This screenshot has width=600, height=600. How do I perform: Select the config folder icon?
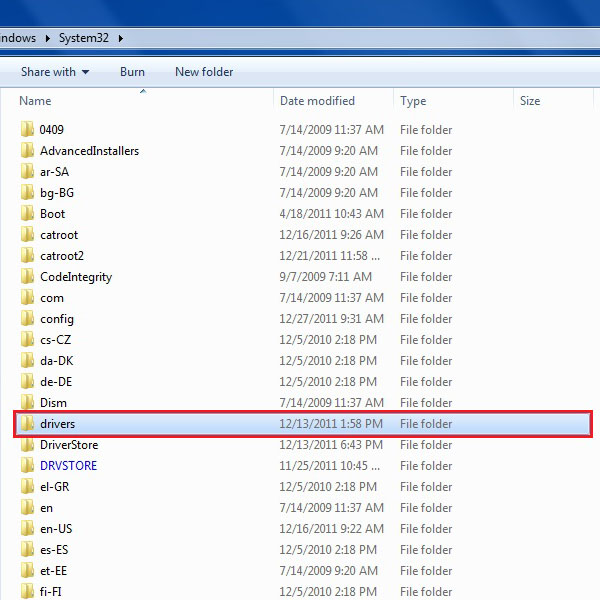(27, 319)
